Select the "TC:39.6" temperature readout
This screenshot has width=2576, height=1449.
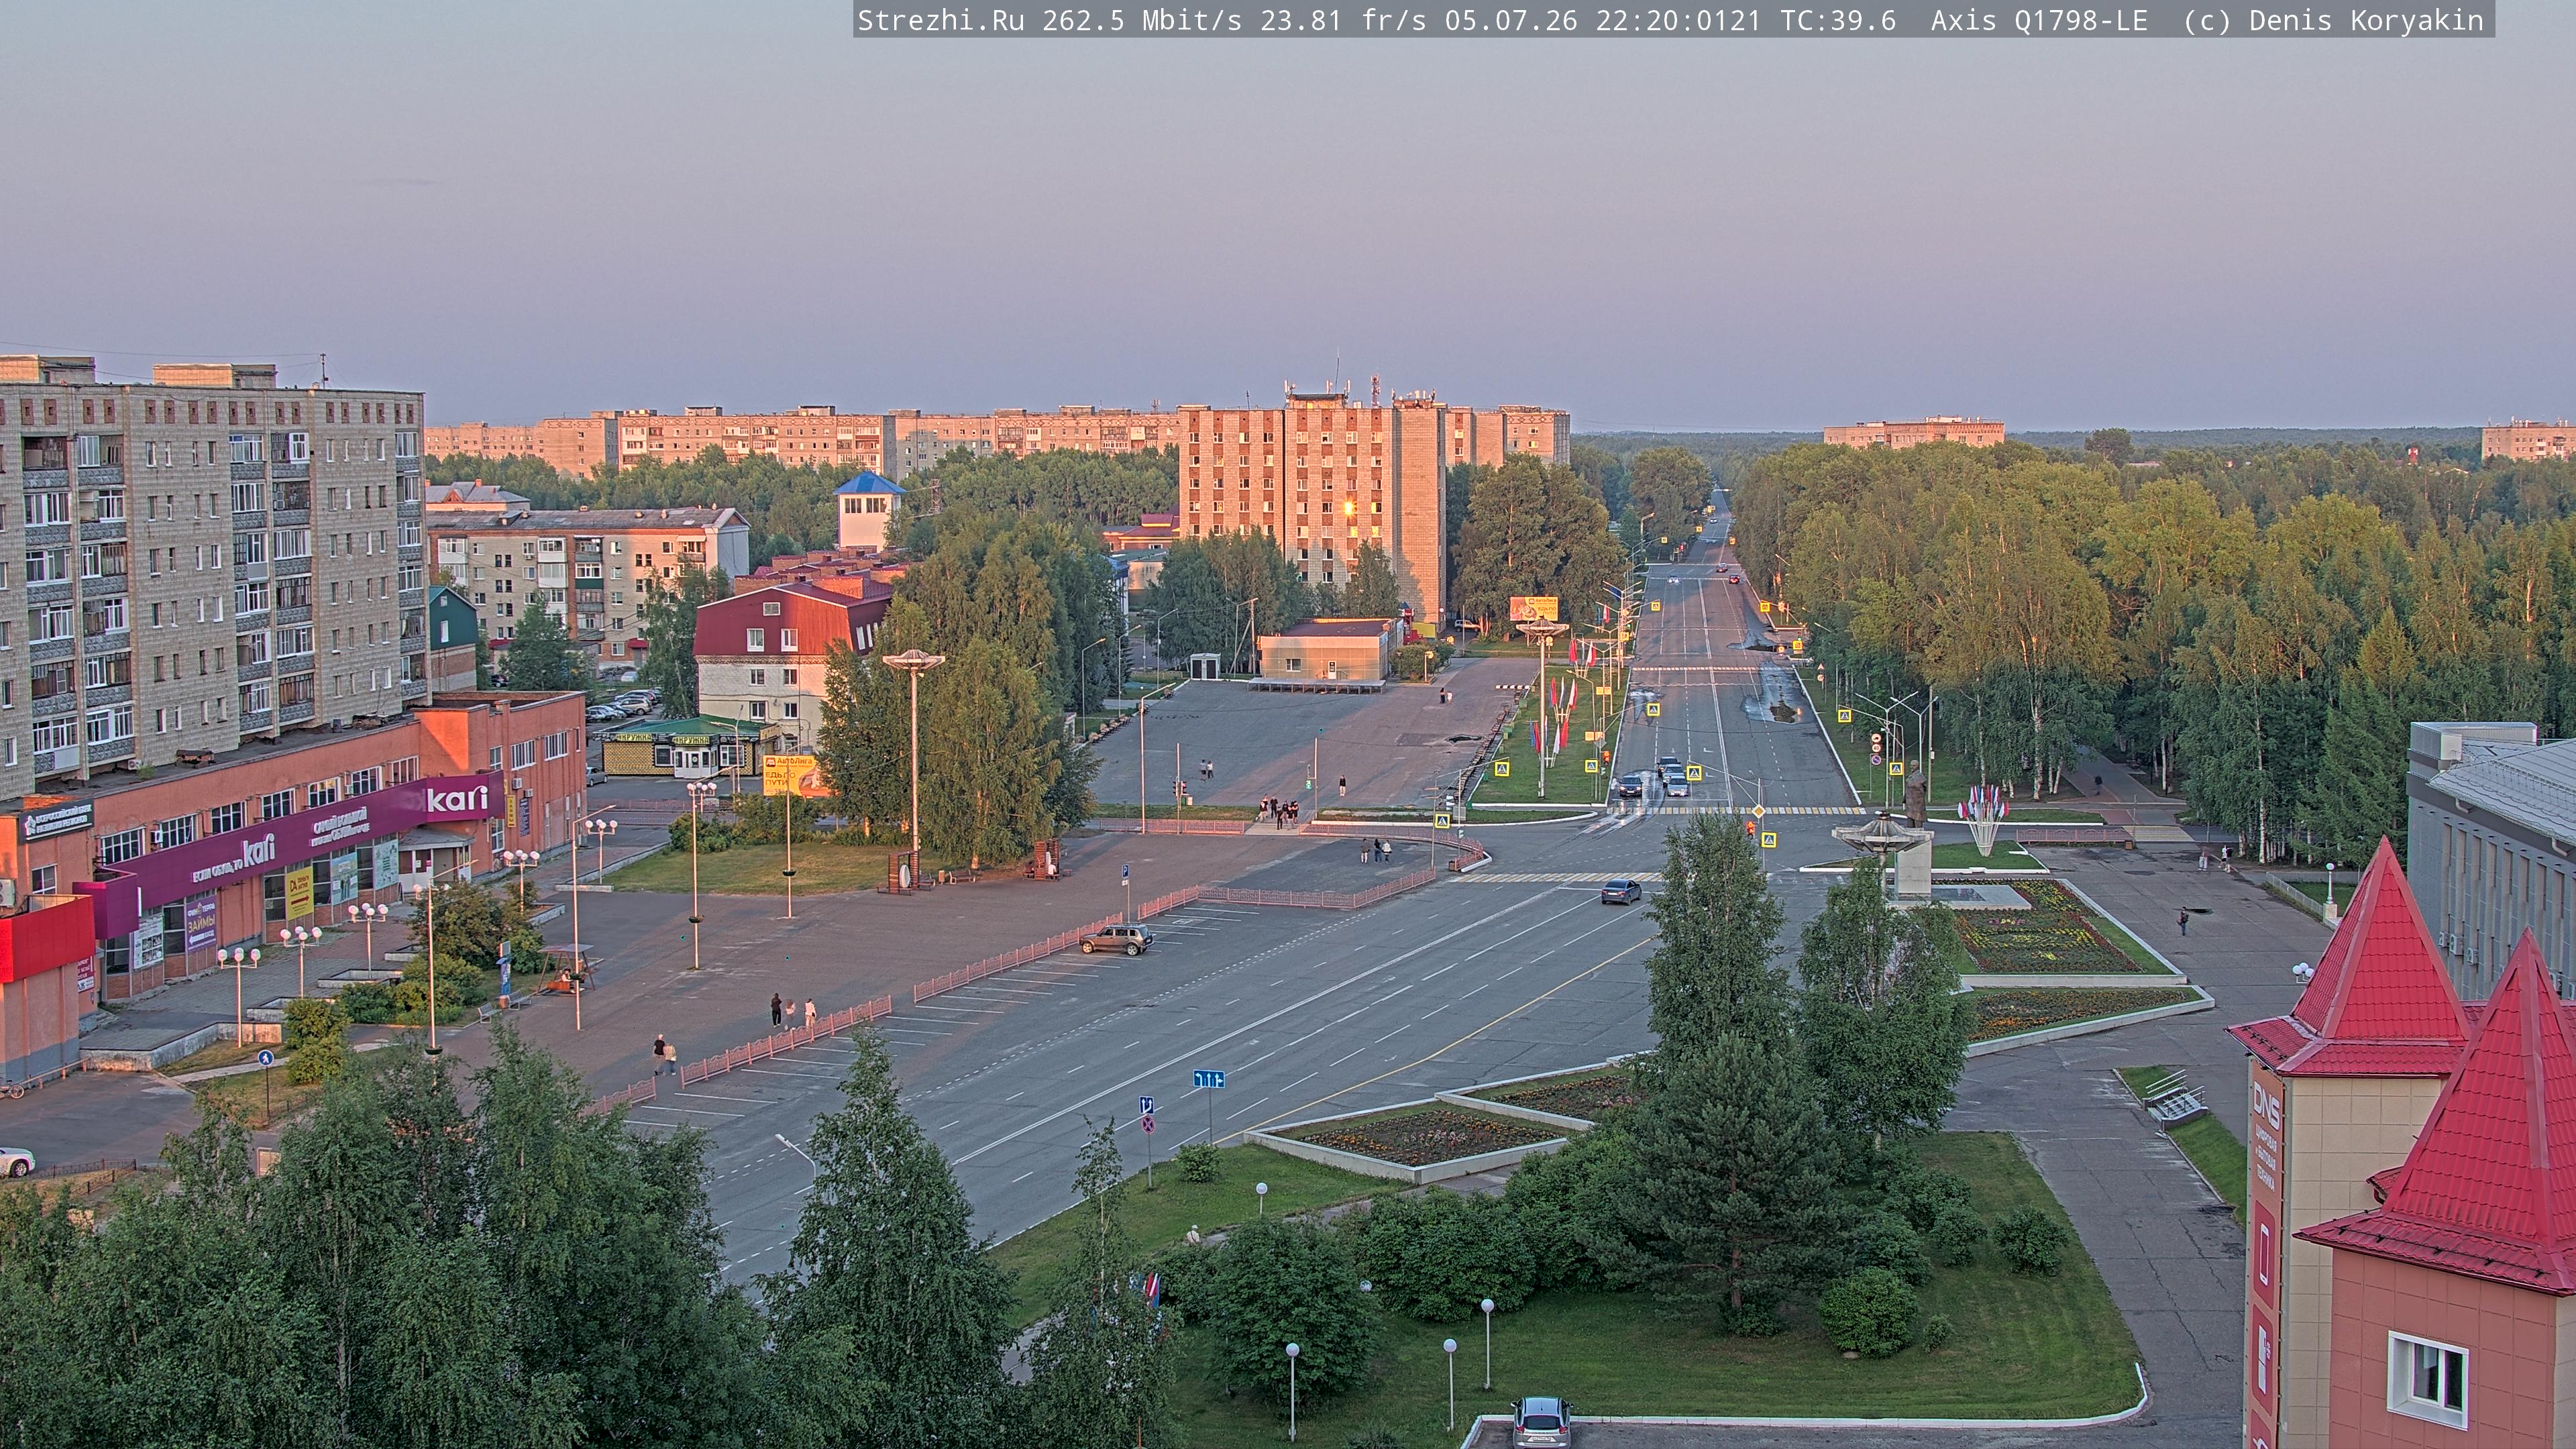(x=1838, y=20)
